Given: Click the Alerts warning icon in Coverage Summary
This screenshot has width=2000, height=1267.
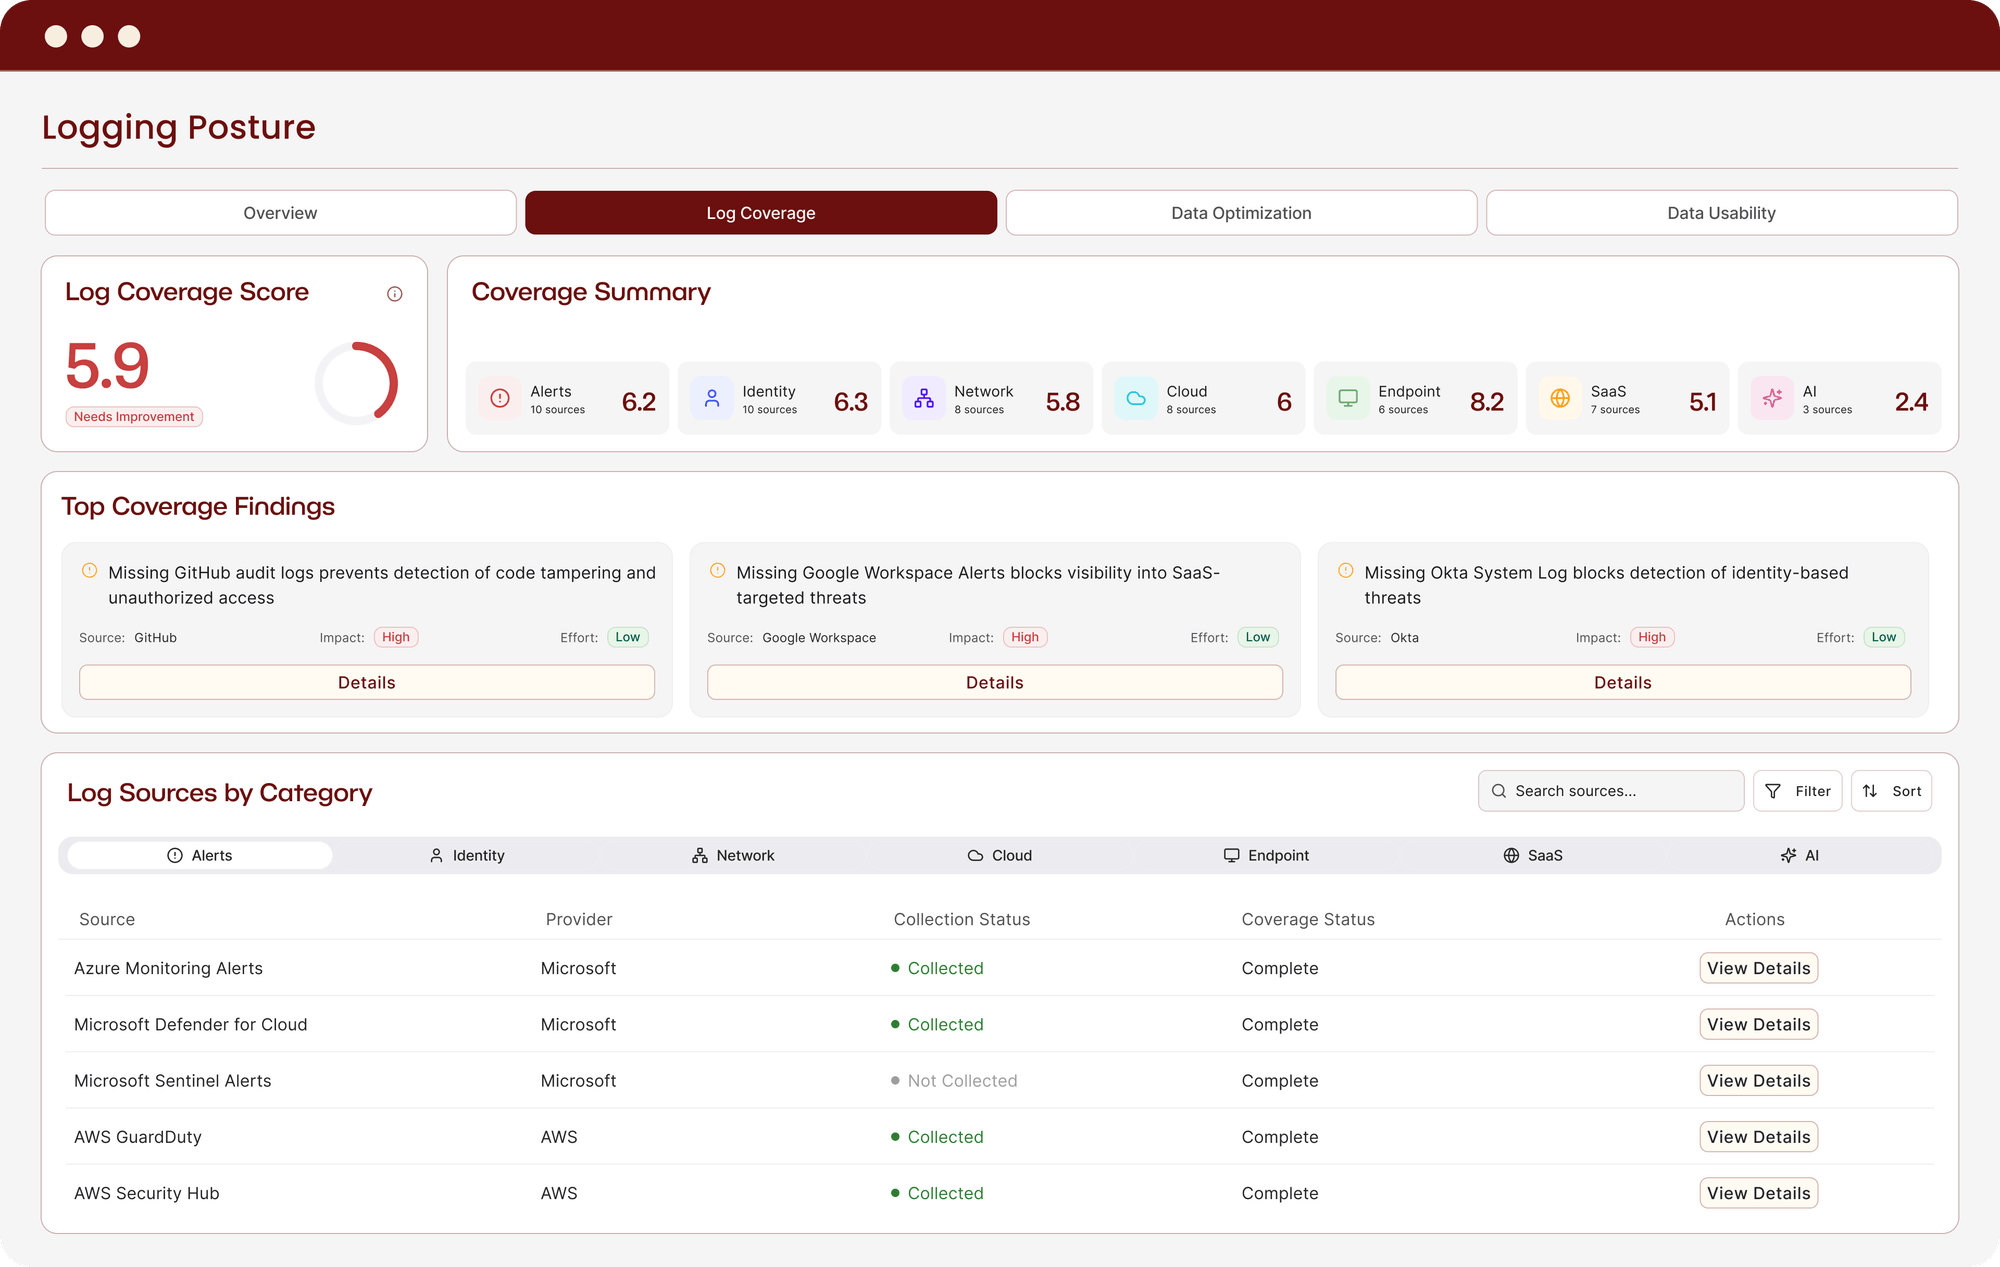Looking at the screenshot, I should (x=500, y=398).
